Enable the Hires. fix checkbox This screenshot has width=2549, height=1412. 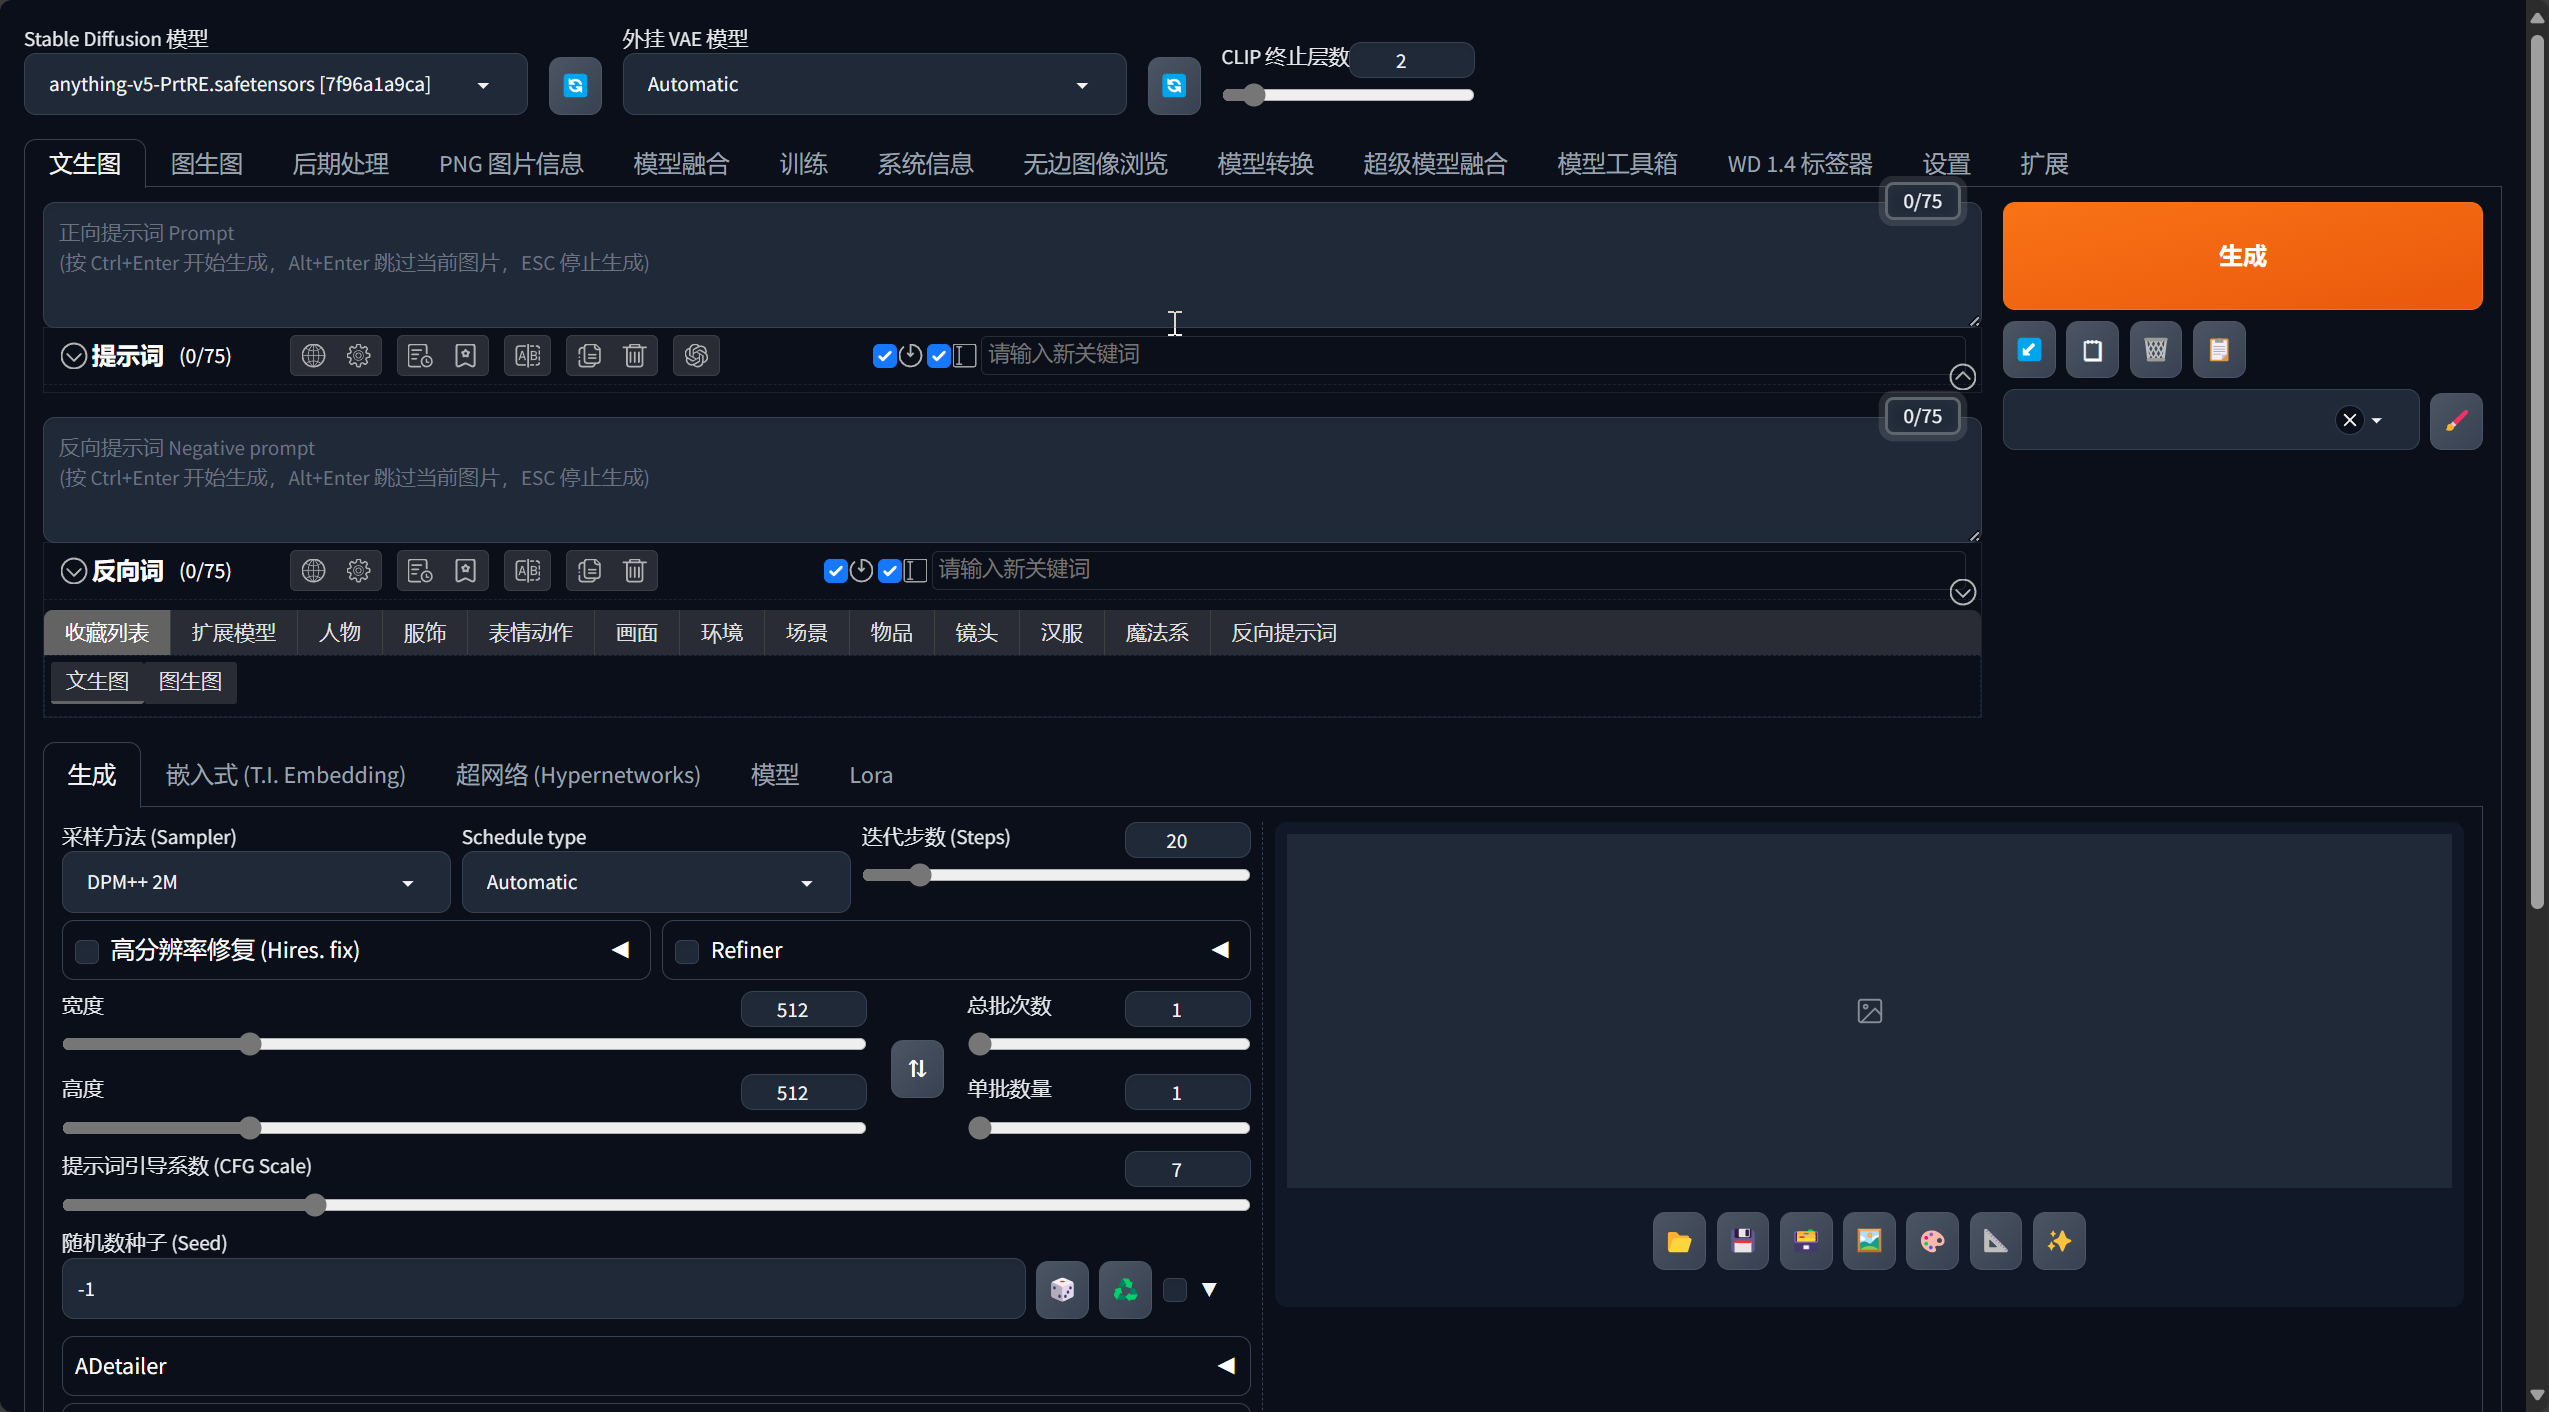click(88, 951)
